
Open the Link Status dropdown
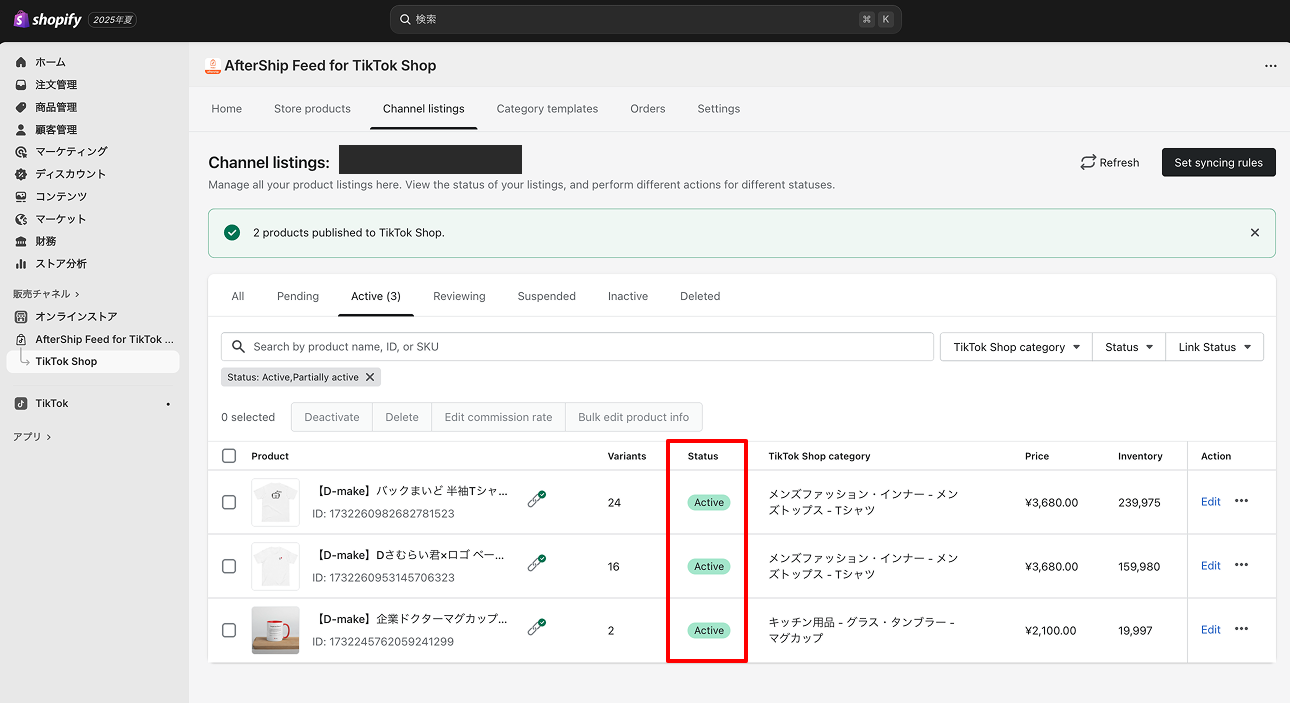point(1214,347)
